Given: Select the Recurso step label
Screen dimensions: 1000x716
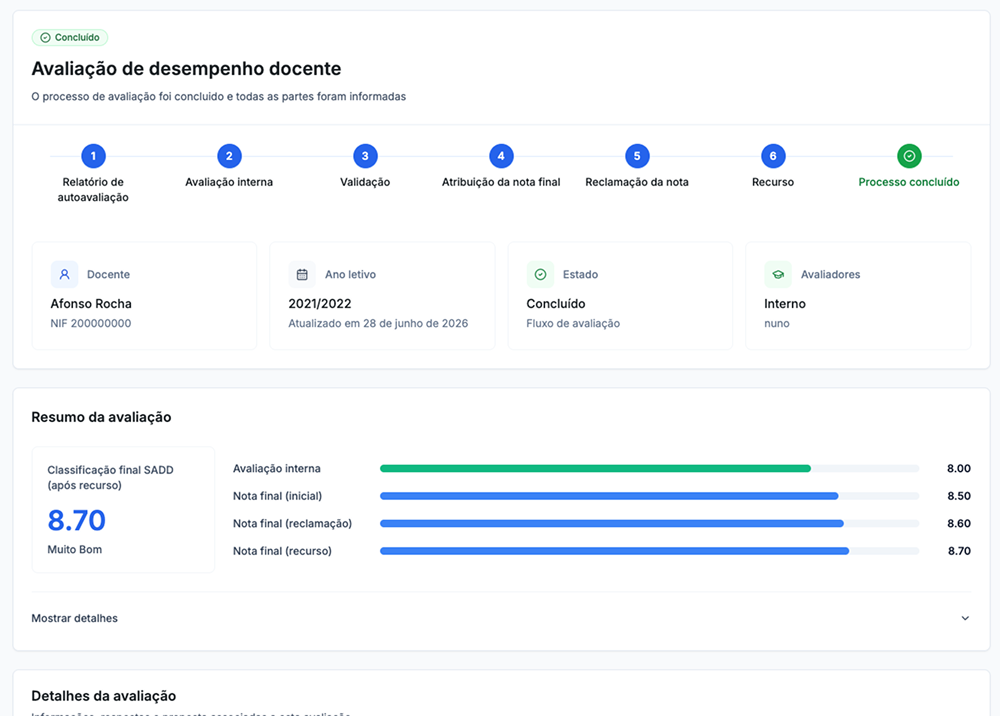Looking at the screenshot, I should tap(773, 182).
